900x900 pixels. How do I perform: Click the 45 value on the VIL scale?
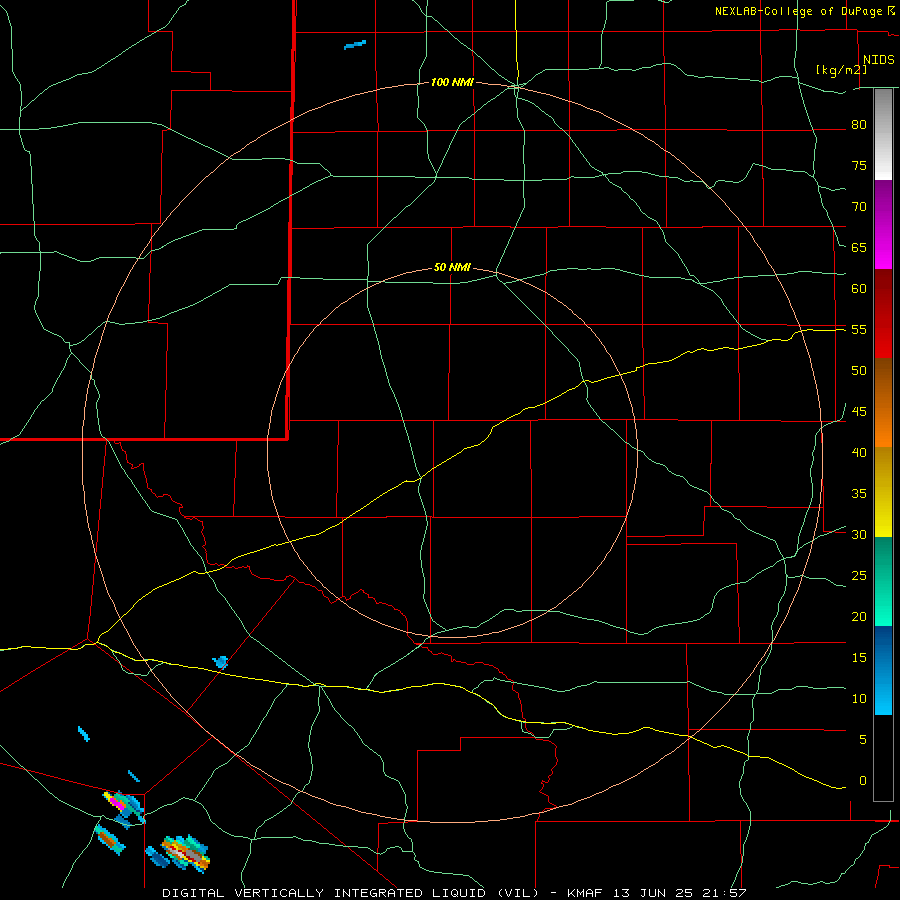(x=859, y=412)
